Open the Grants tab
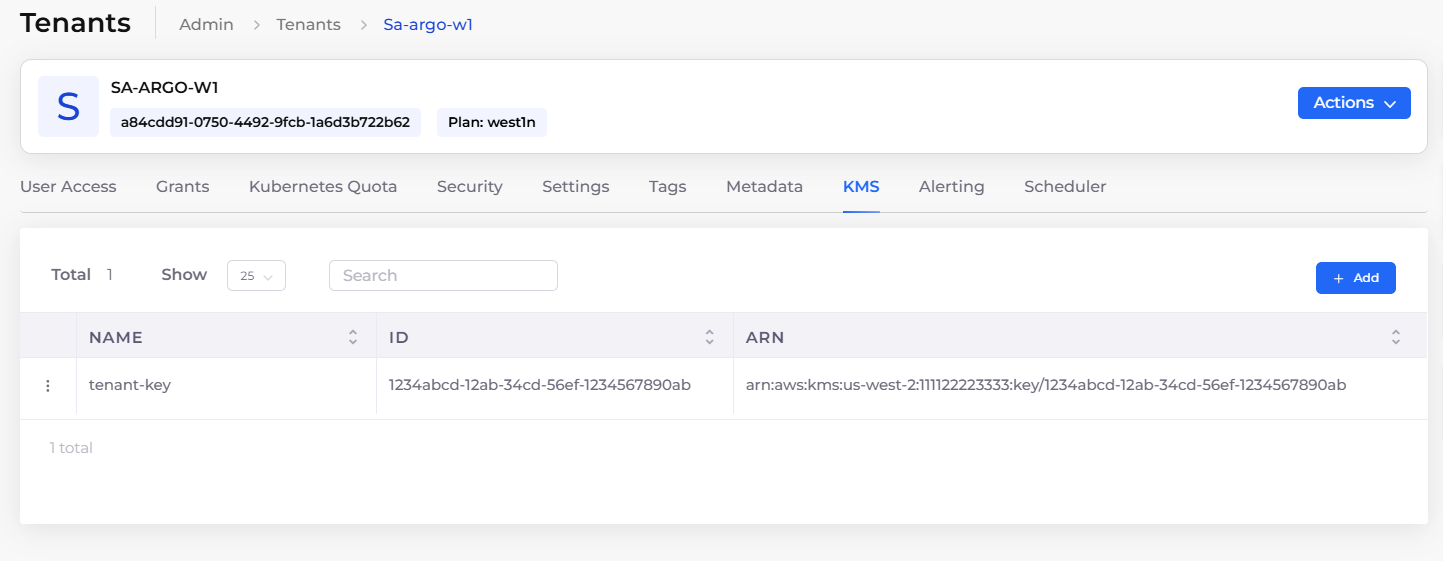This screenshot has height=561, width=1443. (182, 187)
